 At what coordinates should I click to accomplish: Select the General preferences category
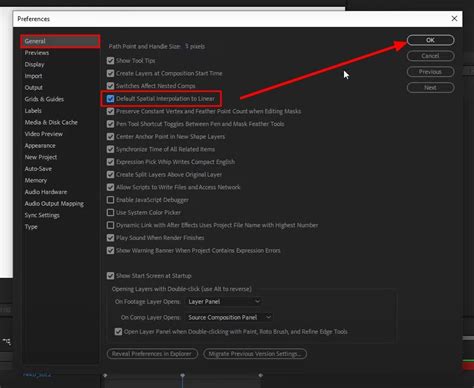tap(60, 41)
